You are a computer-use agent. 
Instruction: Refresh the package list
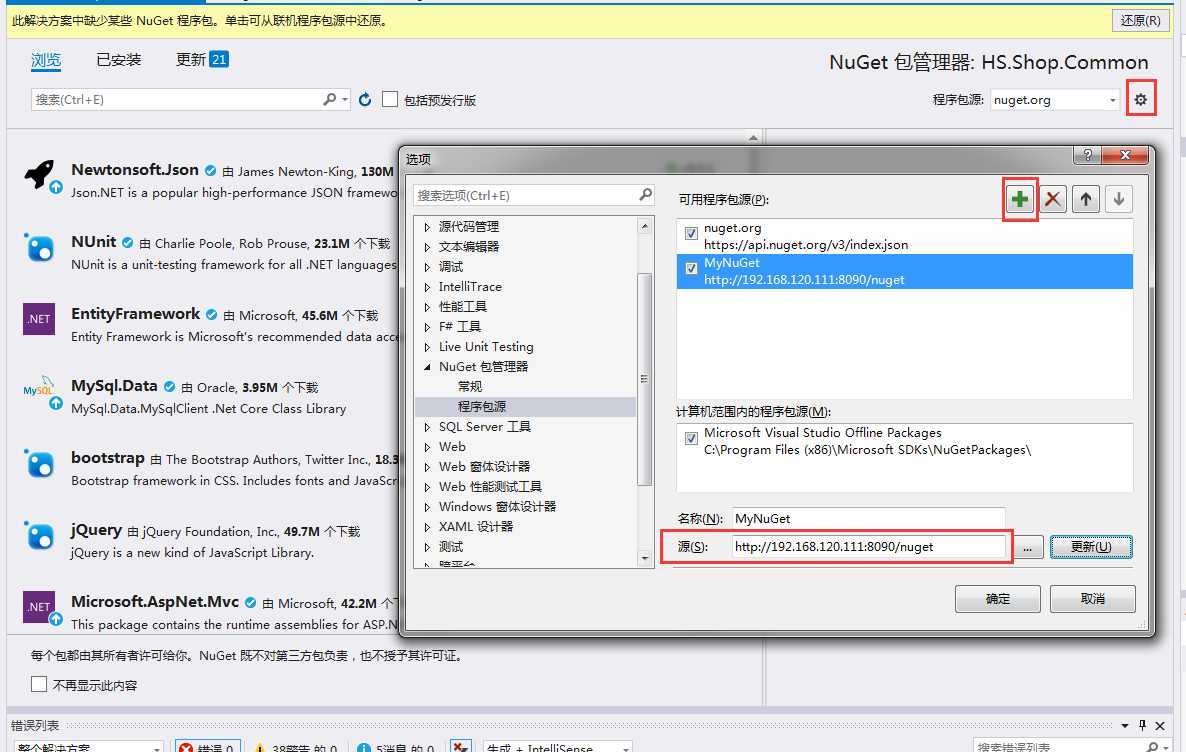point(365,100)
